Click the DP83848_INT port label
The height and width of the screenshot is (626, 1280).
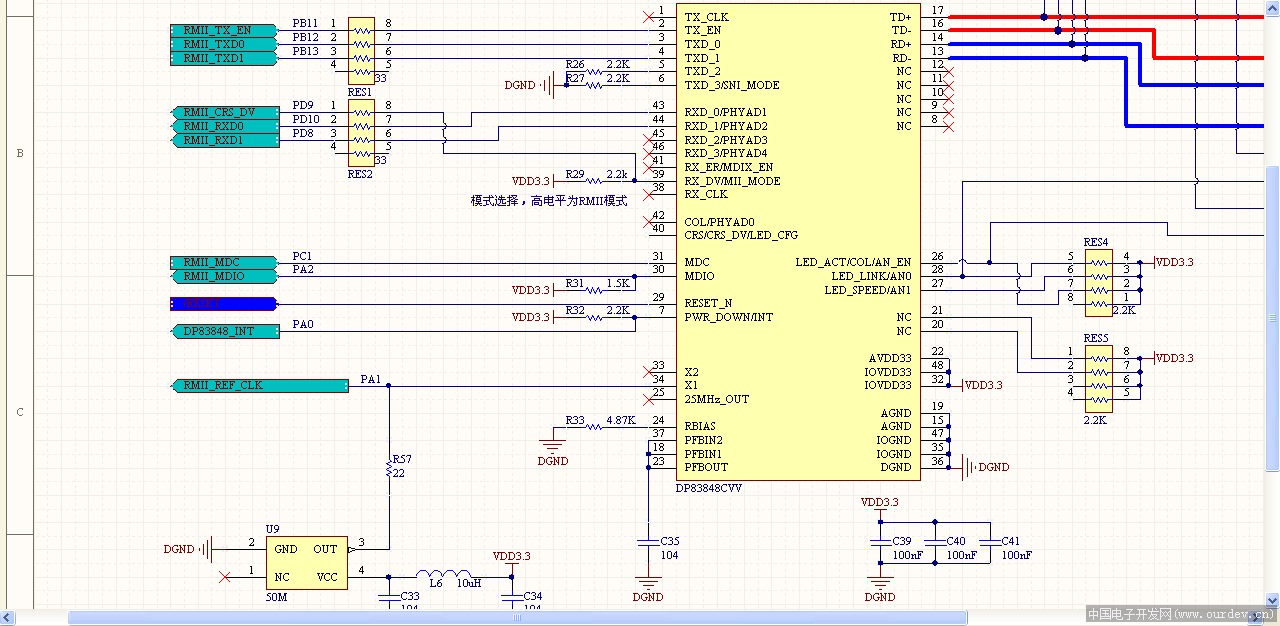pos(224,330)
